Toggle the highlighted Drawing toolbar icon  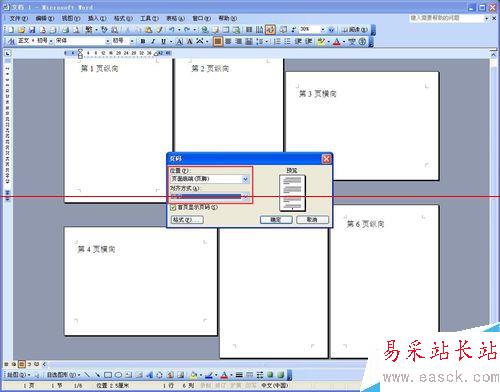click(270, 30)
